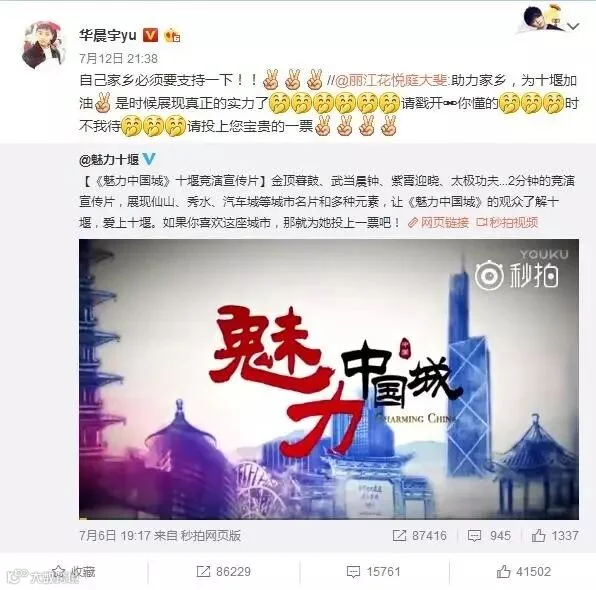Expand the post options chevron menu
The image size is (596, 590).
point(573,26)
